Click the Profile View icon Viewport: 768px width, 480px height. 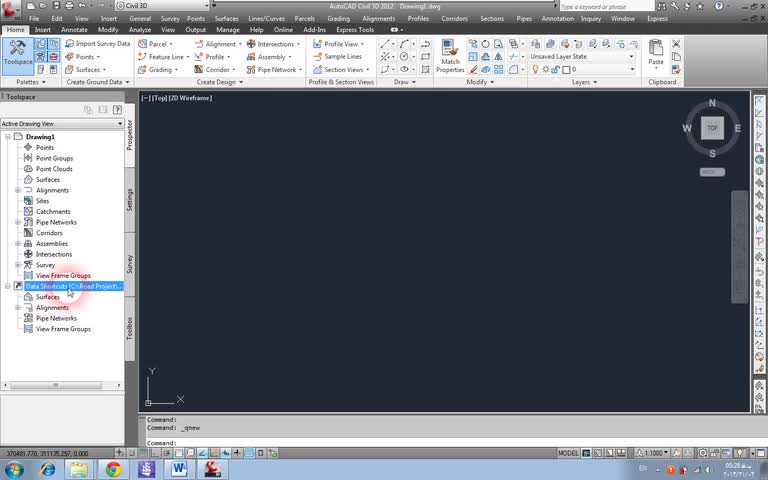317,44
